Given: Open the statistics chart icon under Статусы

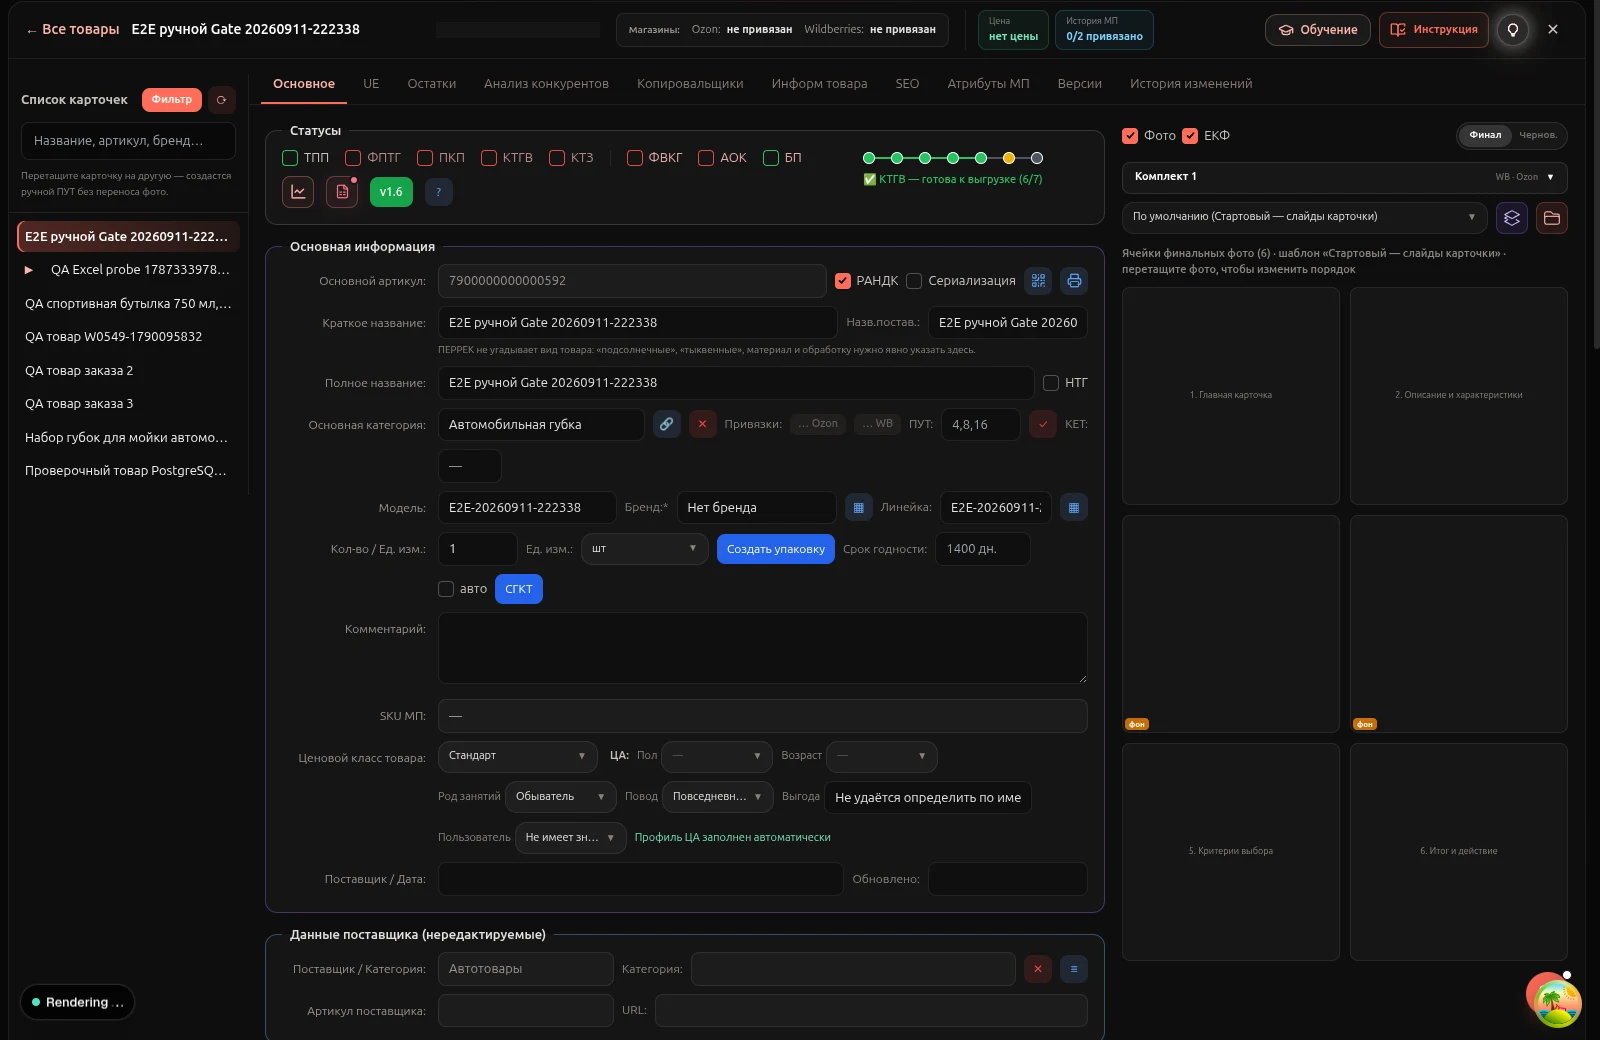Looking at the screenshot, I should (x=298, y=192).
